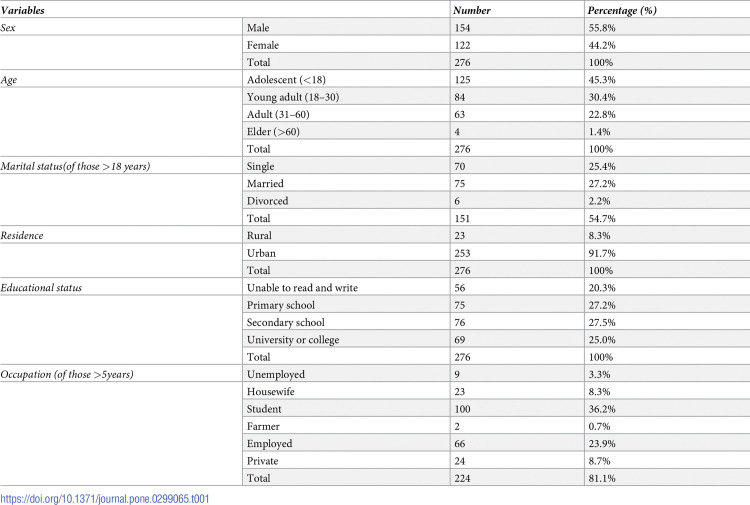Click the Age variable label
The image size is (750, 505).
tap(9, 80)
